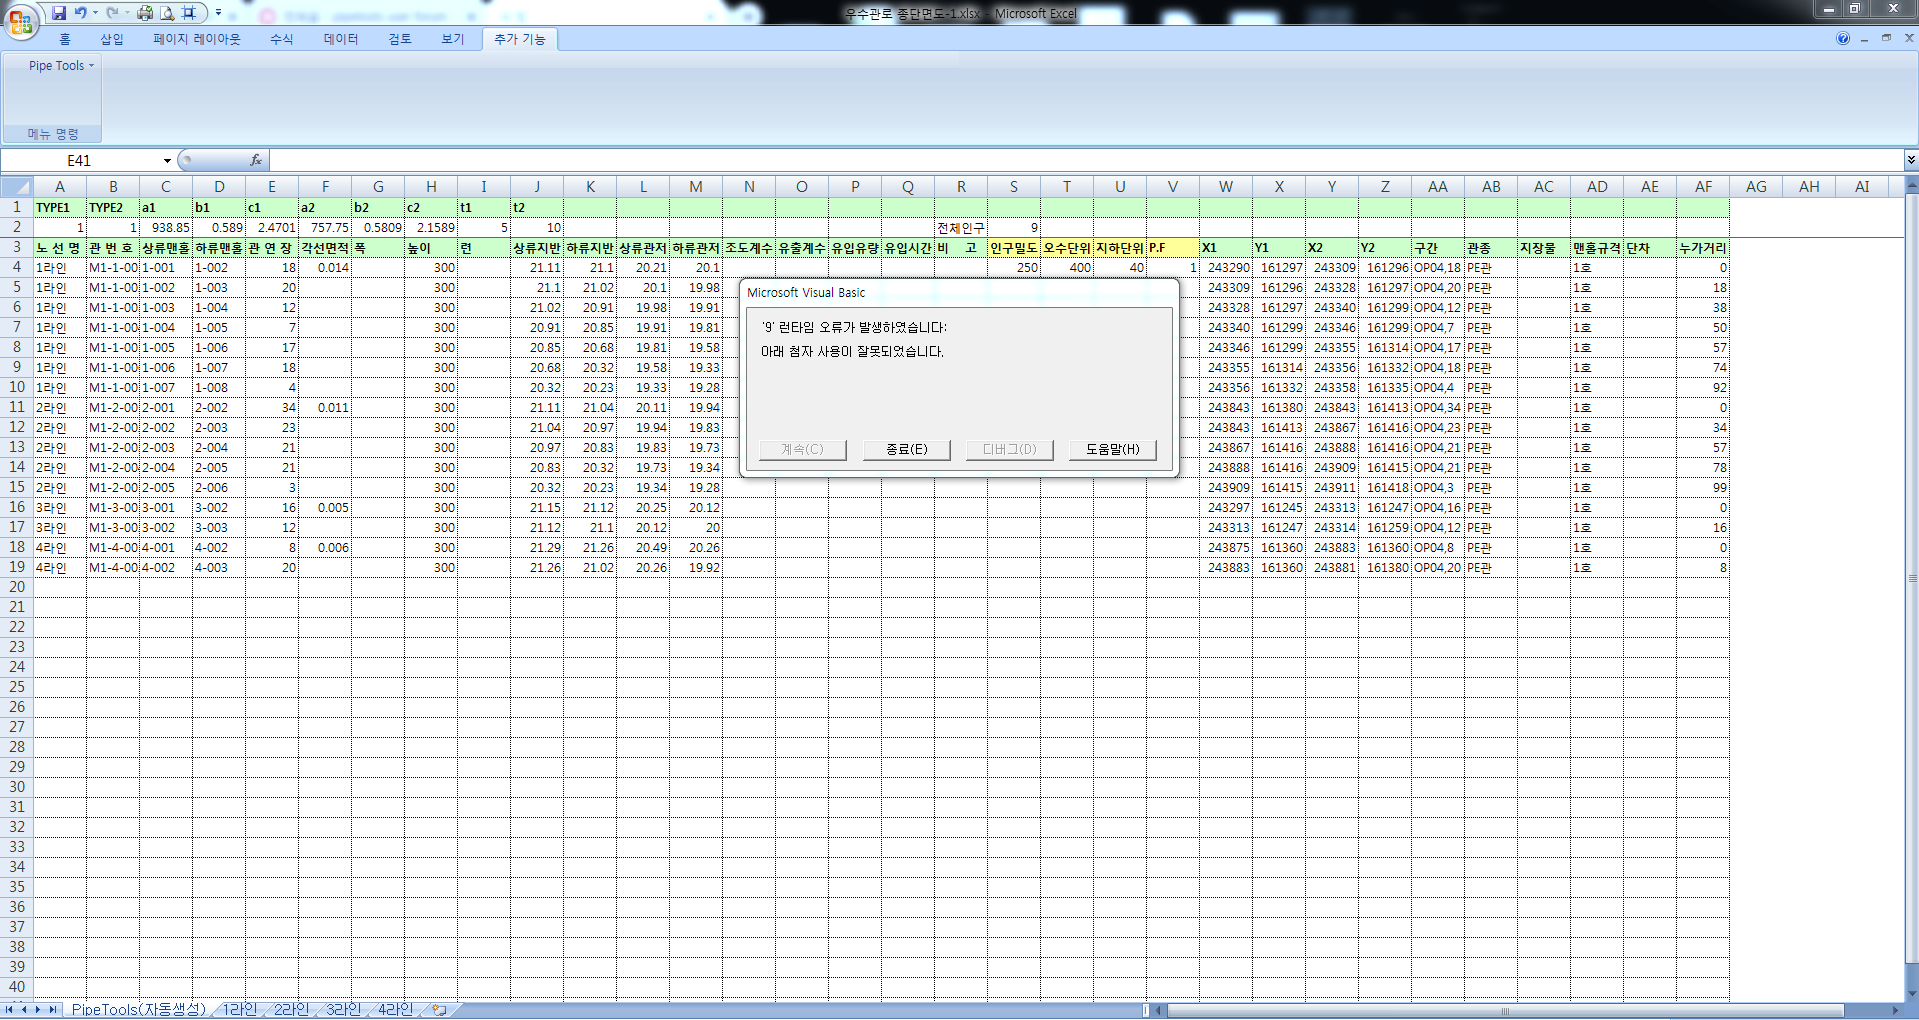Open Print Preview magnifier icon
Image resolution: width=1919 pixels, height=1020 pixels.
click(167, 13)
